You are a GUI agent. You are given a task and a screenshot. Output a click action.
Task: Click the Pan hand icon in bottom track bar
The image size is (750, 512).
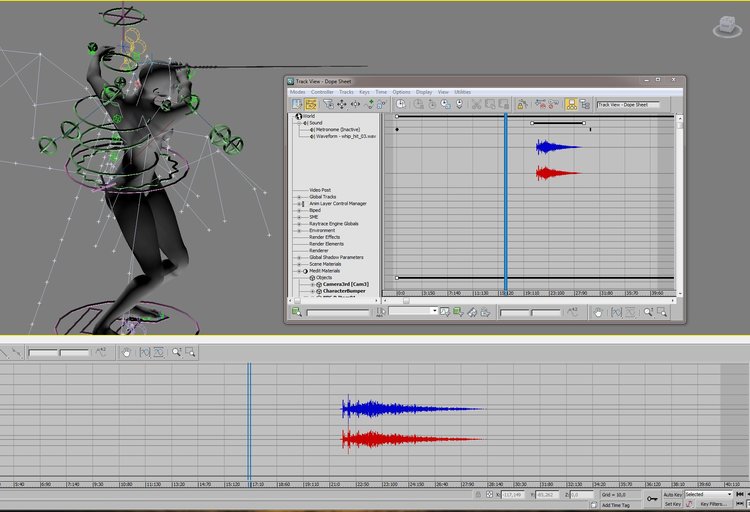point(126,353)
